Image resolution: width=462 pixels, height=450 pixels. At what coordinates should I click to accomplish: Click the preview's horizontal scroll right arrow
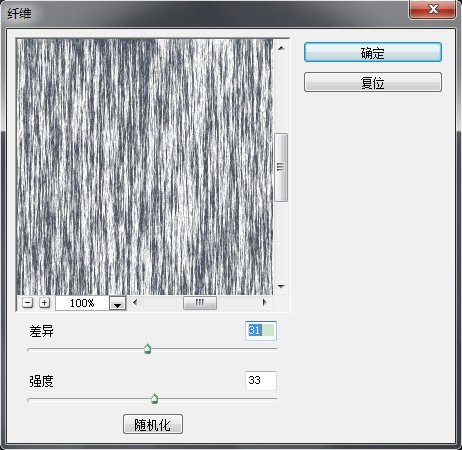[264, 303]
